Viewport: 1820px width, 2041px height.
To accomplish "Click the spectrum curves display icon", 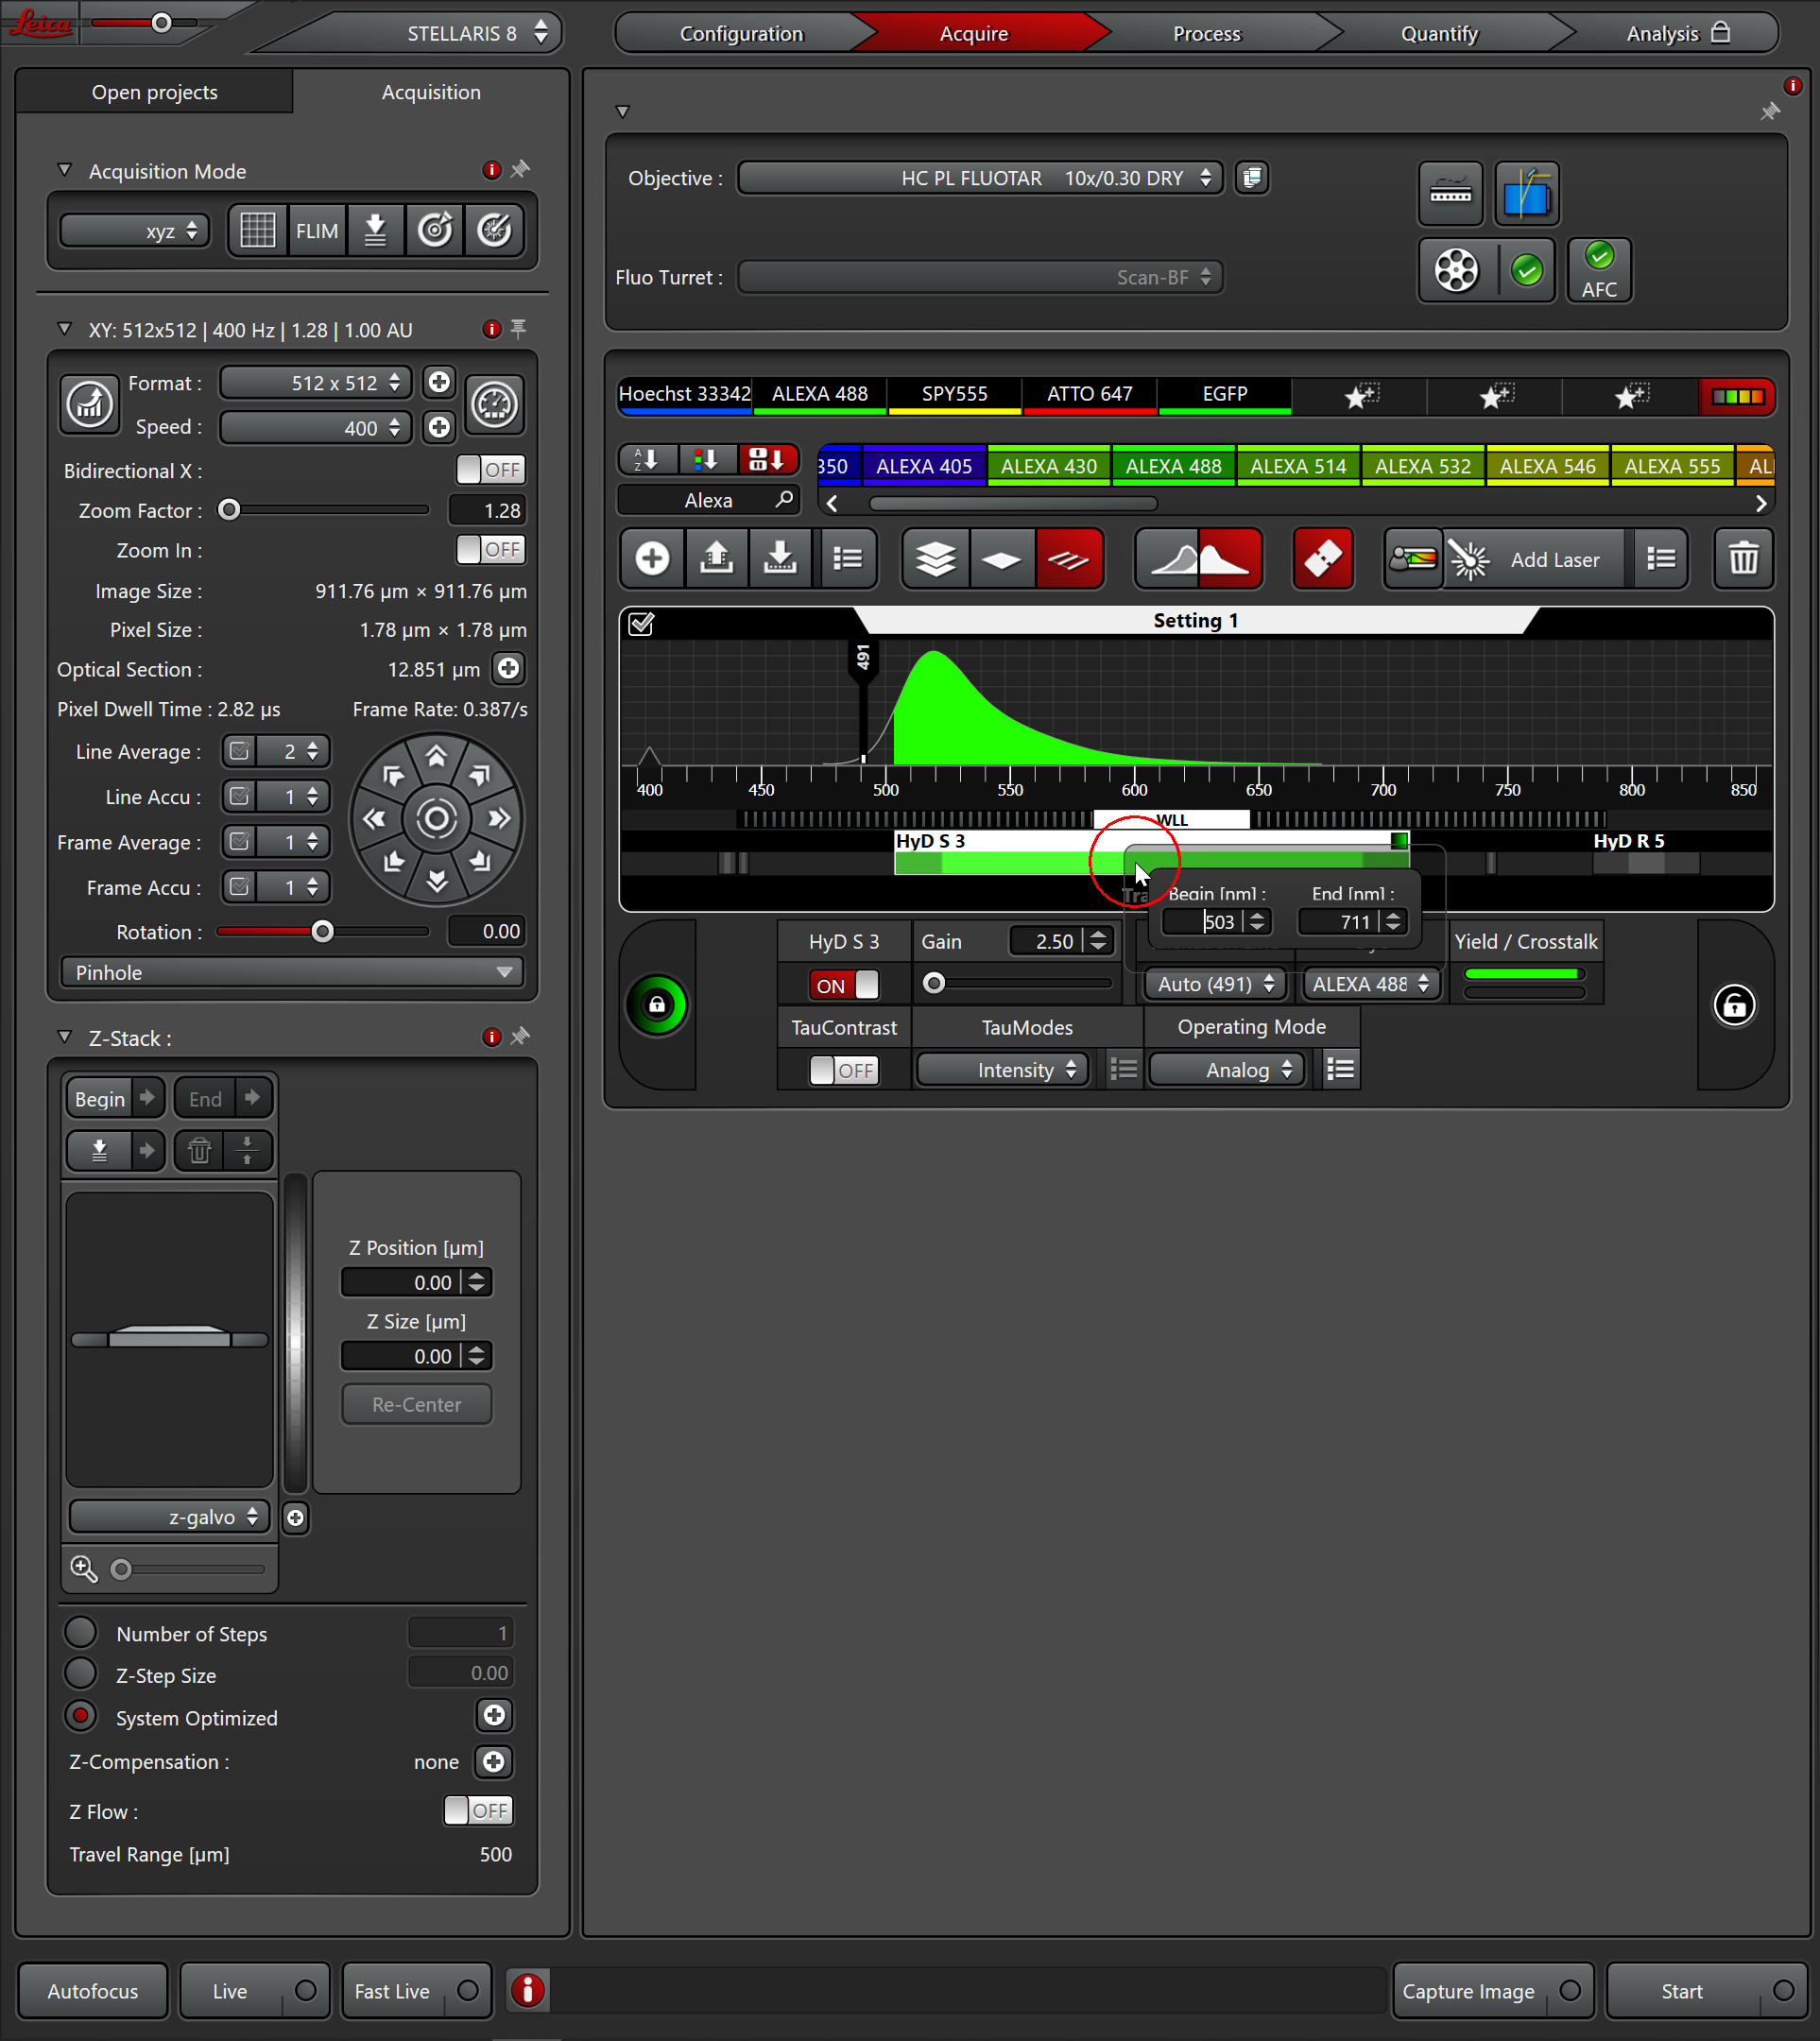I will point(1199,559).
